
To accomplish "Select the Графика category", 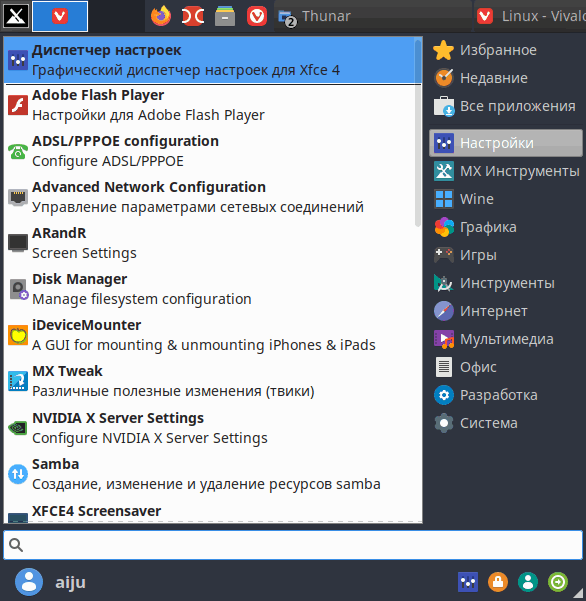I will pyautogui.click(x=506, y=227).
